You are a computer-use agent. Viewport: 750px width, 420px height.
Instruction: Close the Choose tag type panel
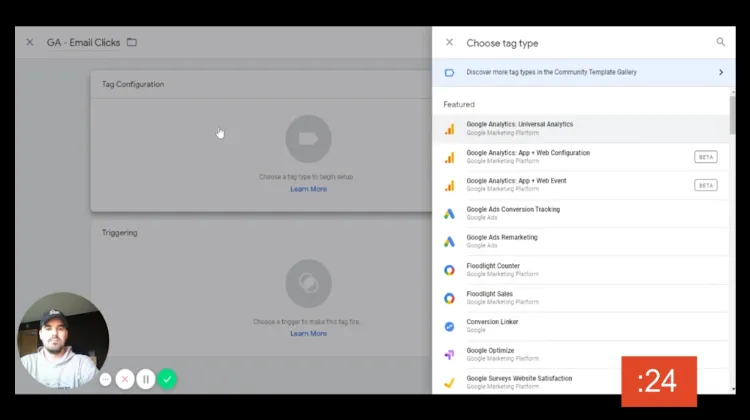pyautogui.click(x=449, y=43)
